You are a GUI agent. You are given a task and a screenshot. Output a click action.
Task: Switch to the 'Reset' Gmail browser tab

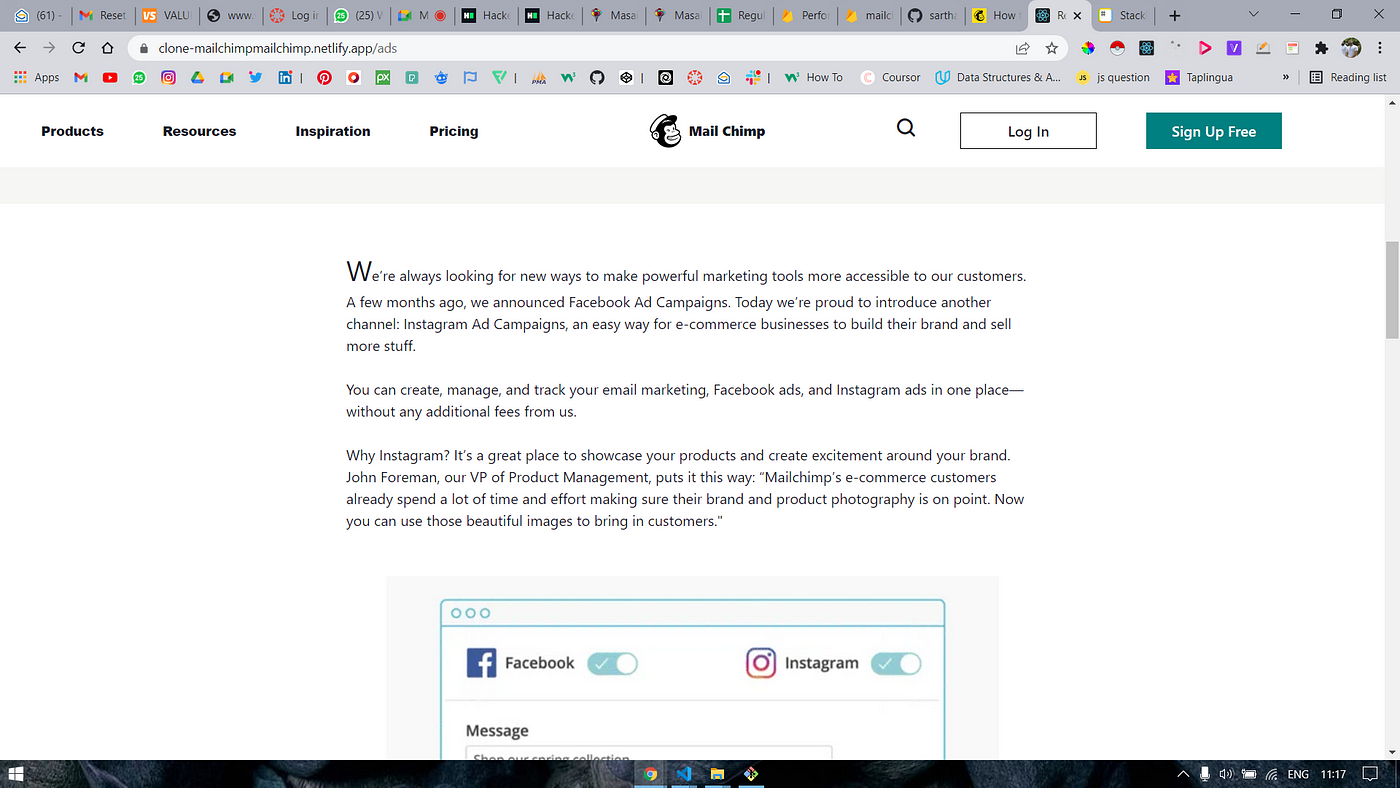(x=103, y=15)
